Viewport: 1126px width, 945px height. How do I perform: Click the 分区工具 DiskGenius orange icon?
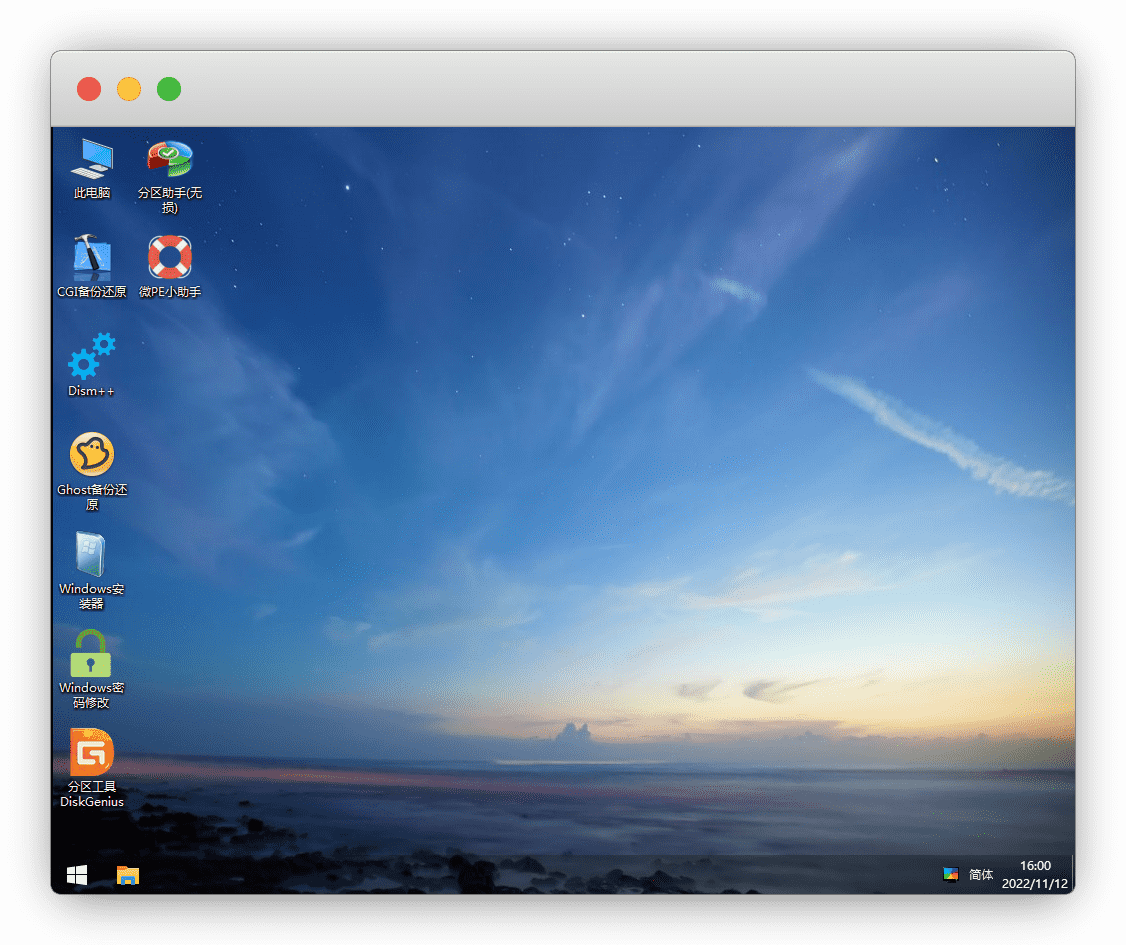(x=92, y=752)
